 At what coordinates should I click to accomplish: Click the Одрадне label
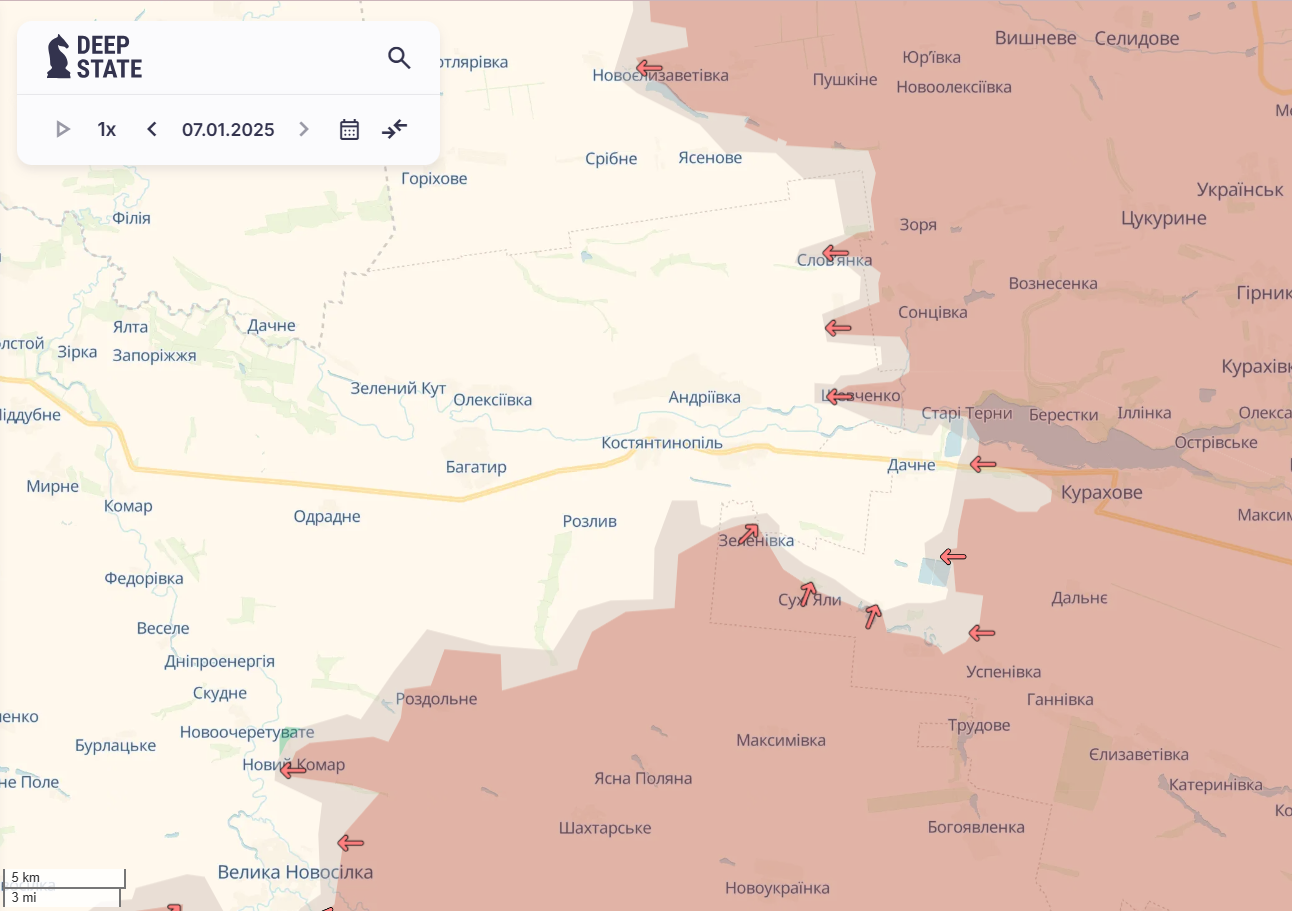[x=327, y=517]
